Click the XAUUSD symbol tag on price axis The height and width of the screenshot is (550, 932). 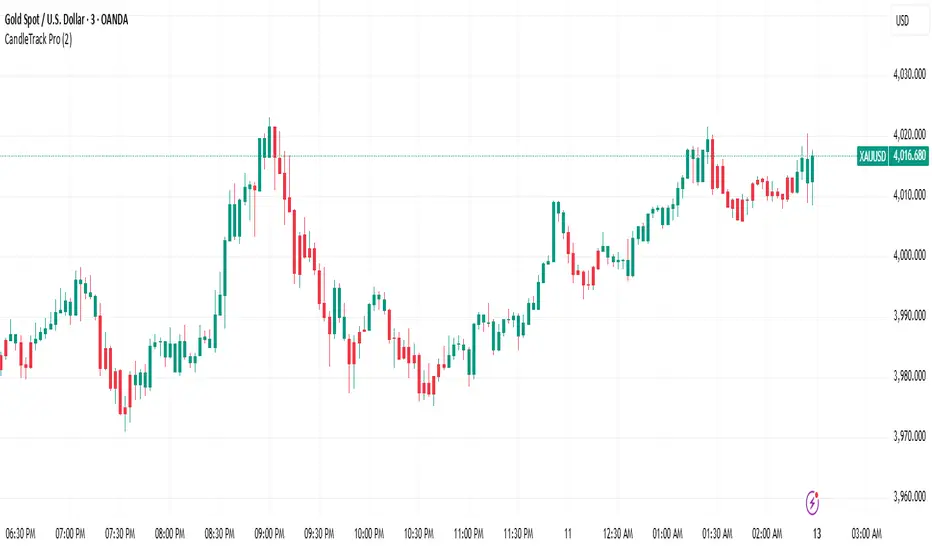(873, 156)
